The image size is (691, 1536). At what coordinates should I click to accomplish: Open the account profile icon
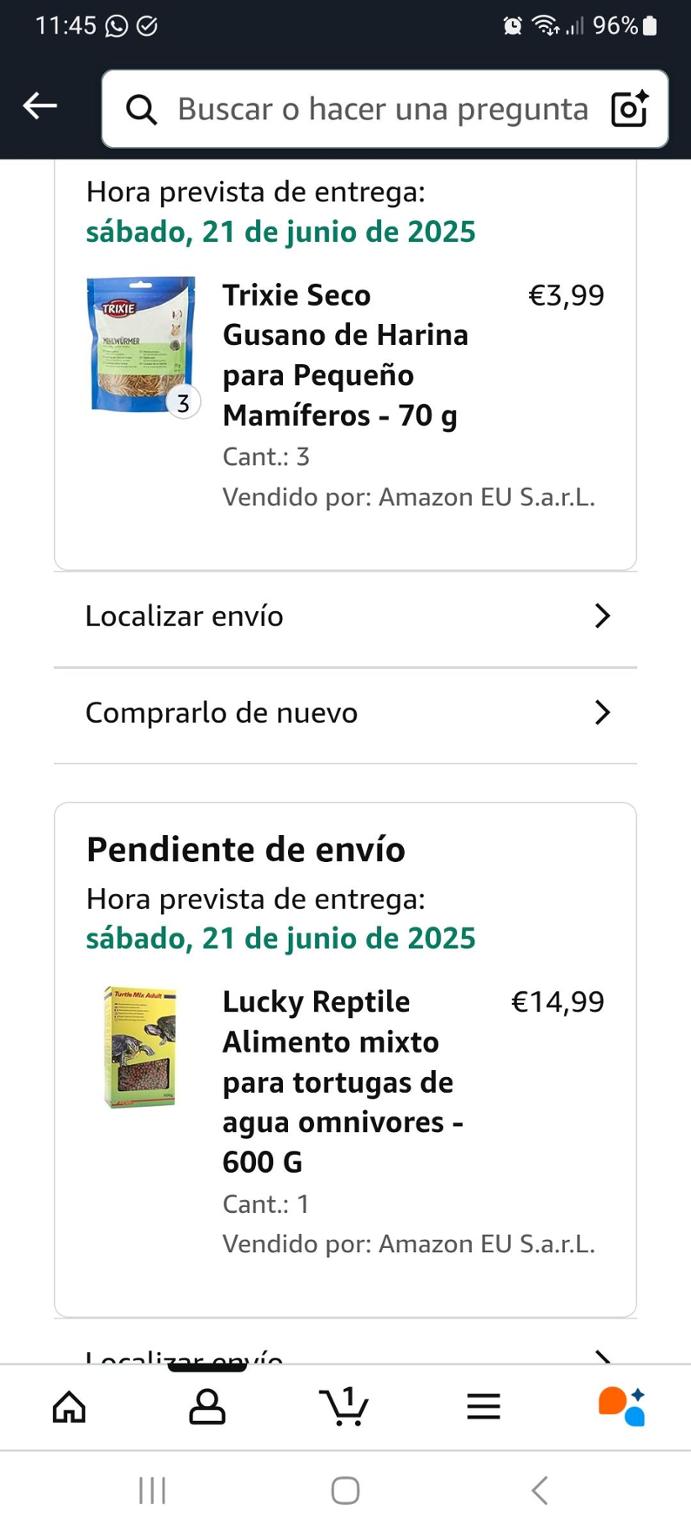click(207, 1407)
